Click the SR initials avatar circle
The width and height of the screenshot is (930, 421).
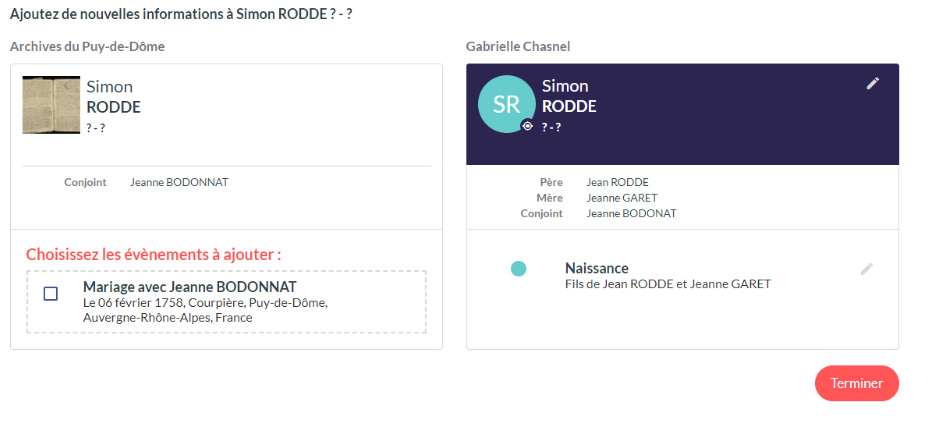506,104
